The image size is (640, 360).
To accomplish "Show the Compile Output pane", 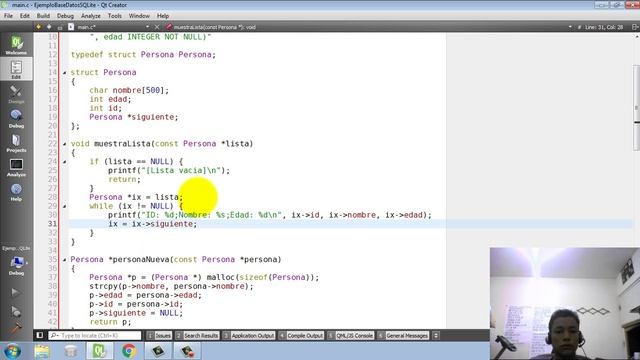I will pos(301,336).
